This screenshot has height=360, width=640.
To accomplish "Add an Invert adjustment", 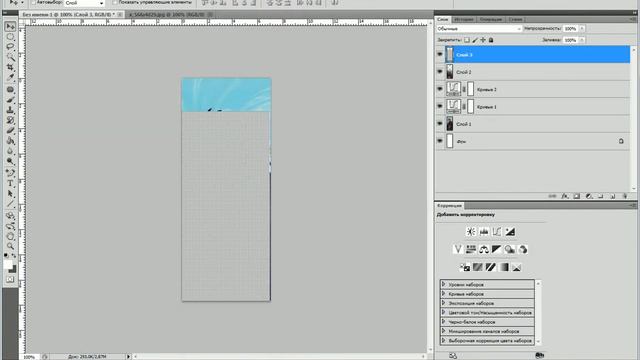I will [465, 267].
